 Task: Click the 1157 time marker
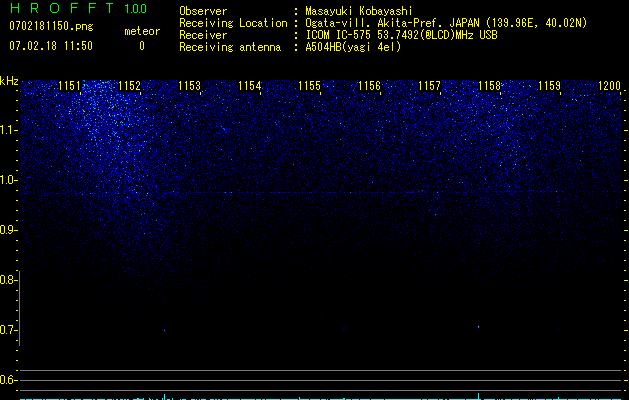(x=429, y=85)
